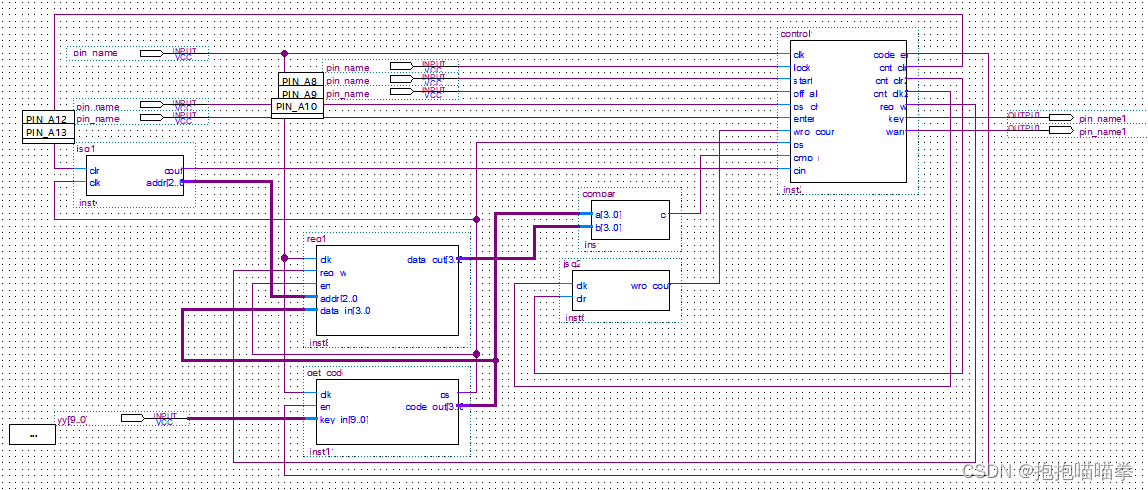Click the code_out port on get_code
Screen dimensions: 1148x490
pos(433,407)
